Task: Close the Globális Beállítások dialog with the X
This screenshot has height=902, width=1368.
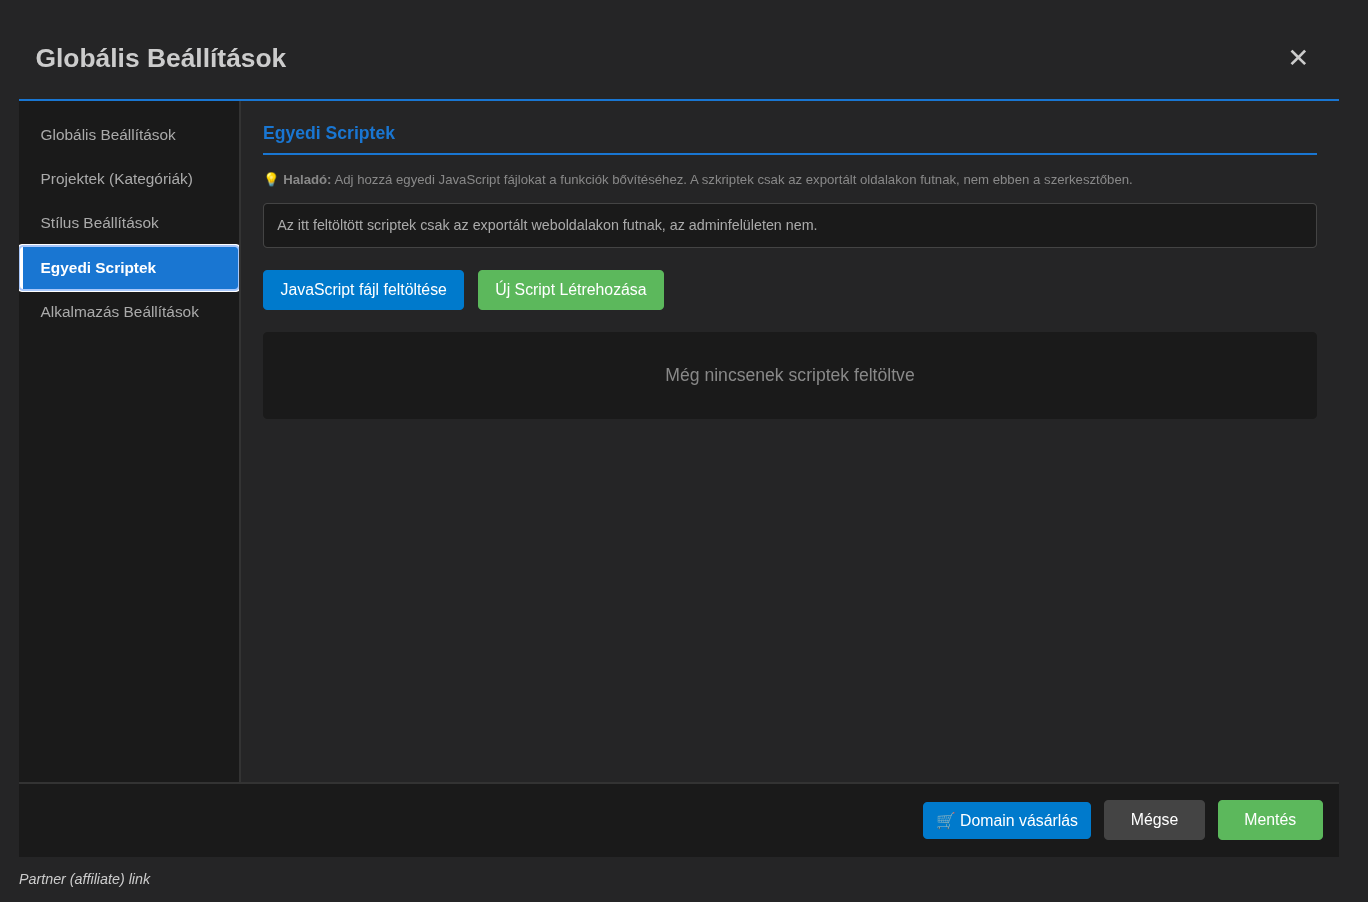Action: pos(1298,58)
